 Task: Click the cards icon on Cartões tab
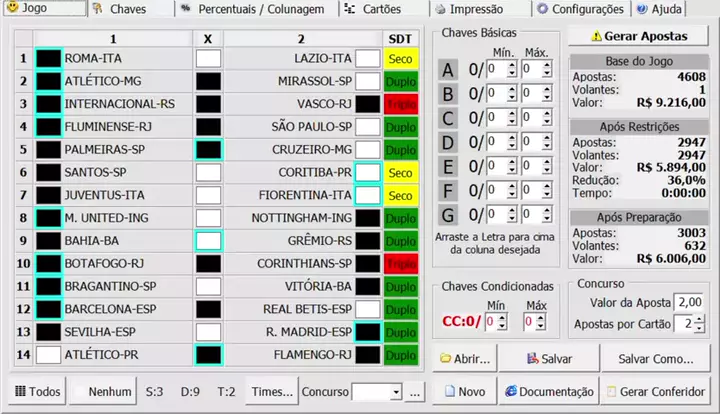click(x=350, y=8)
